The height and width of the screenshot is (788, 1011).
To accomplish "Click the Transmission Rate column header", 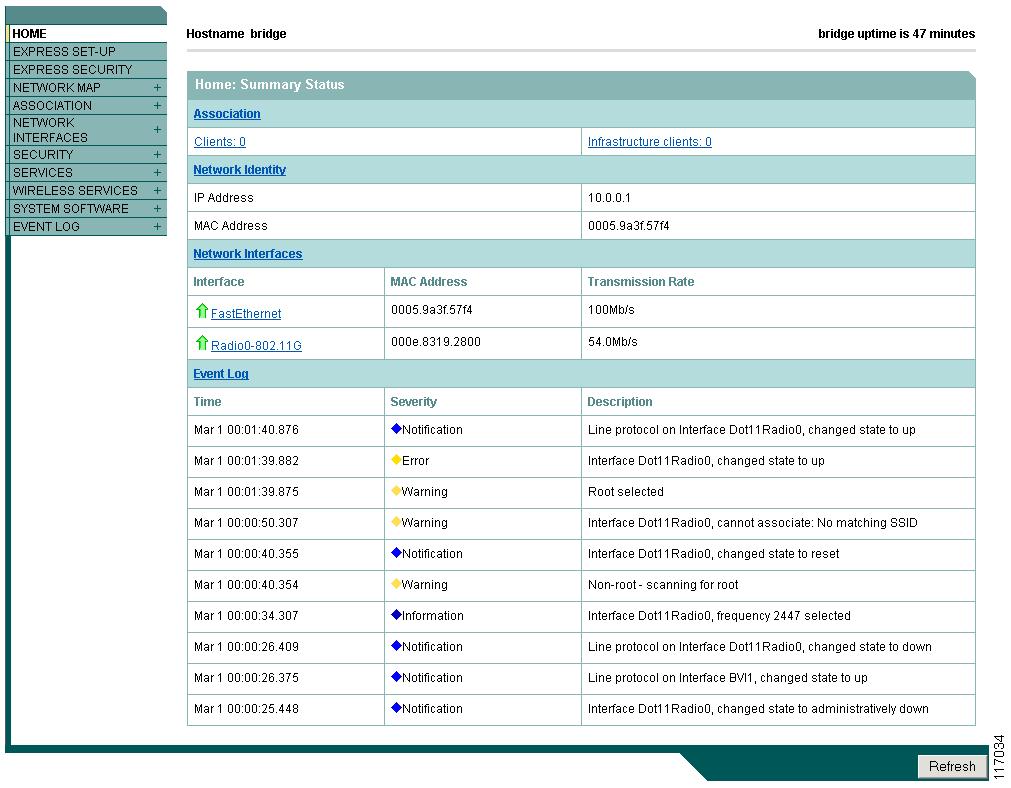I will click(640, 282).
